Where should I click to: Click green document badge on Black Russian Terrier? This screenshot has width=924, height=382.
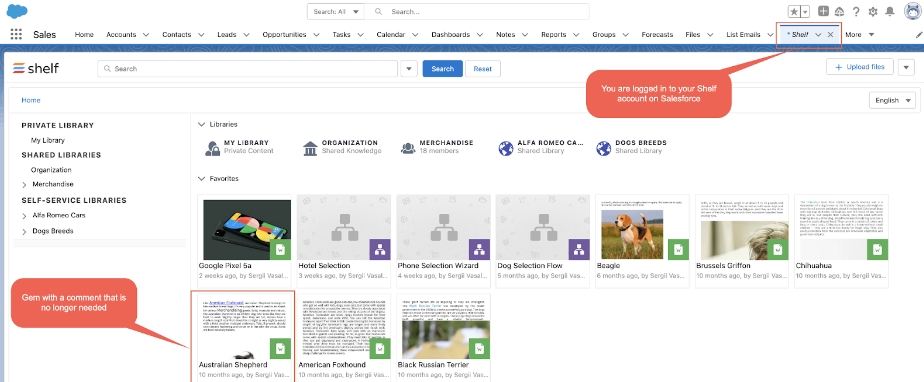click(480, 349)
